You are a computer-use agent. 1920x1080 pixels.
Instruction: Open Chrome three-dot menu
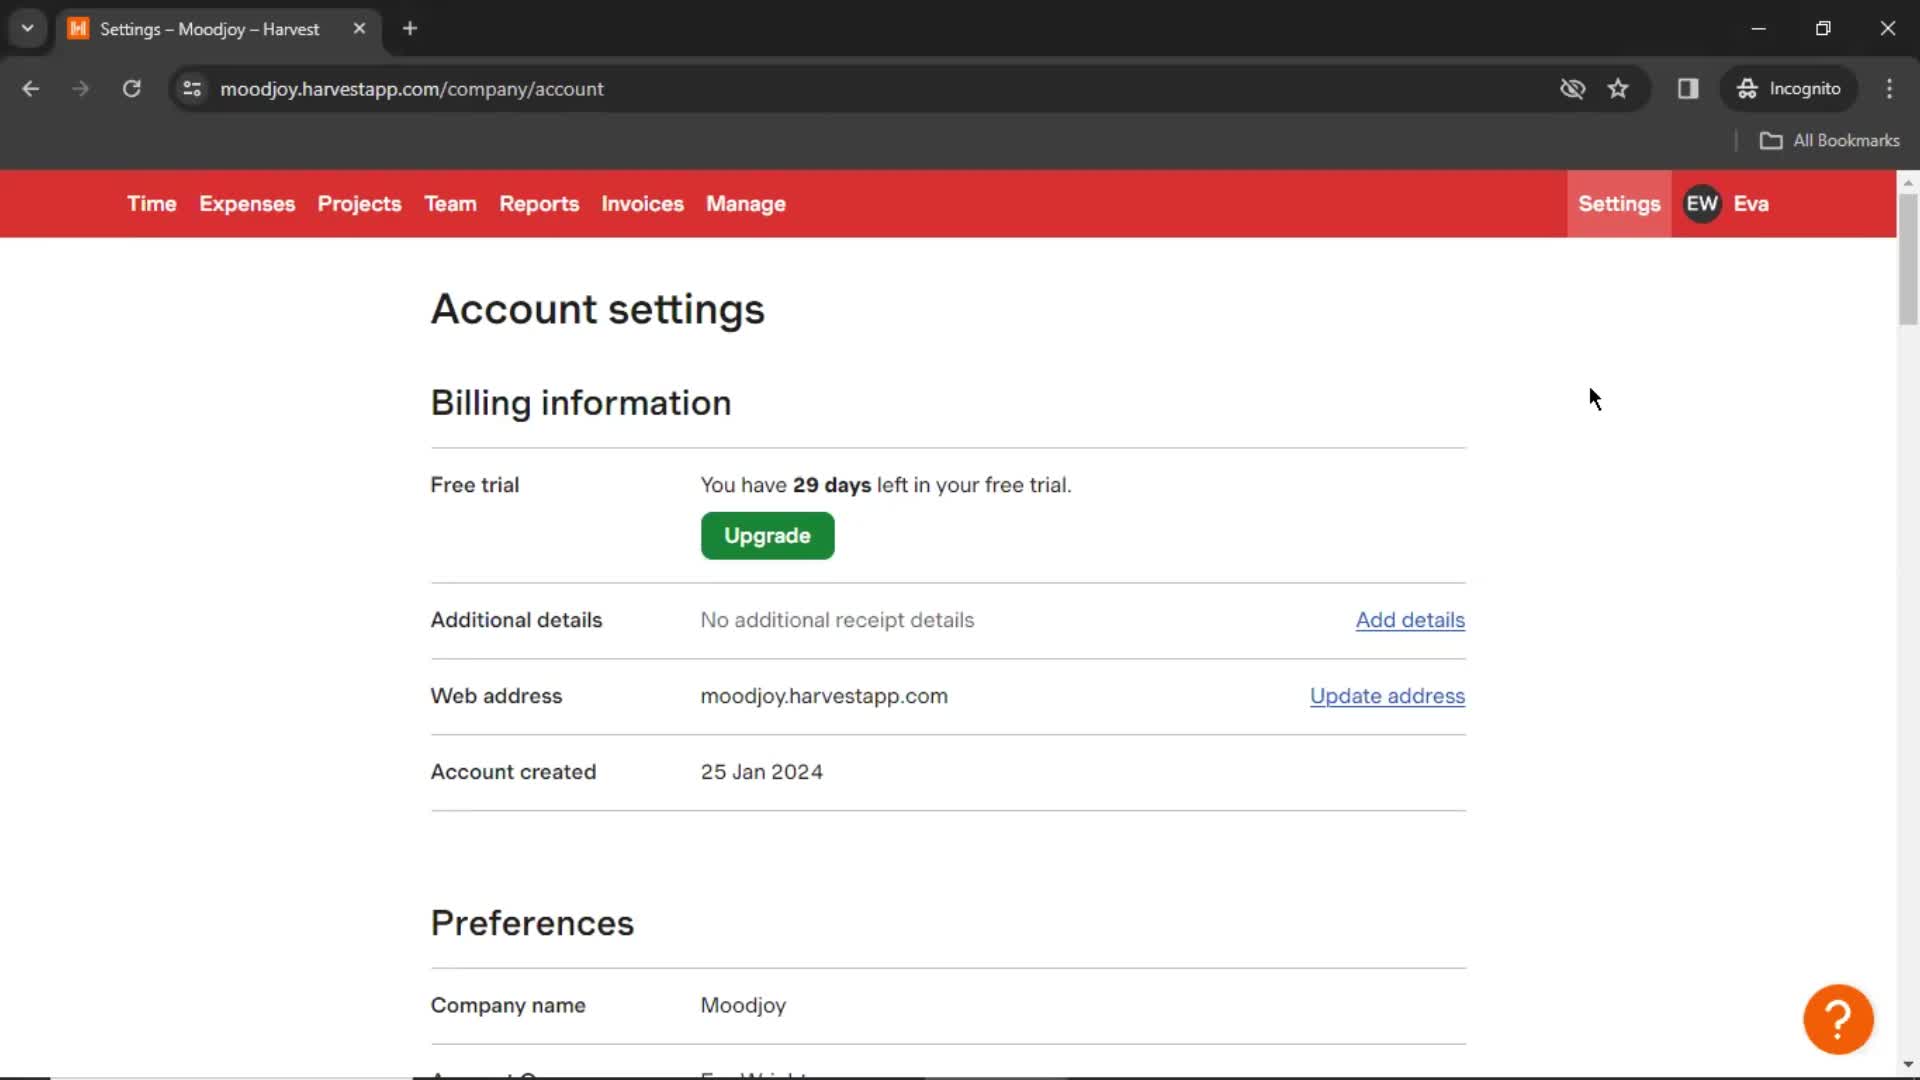[1889, 88]
